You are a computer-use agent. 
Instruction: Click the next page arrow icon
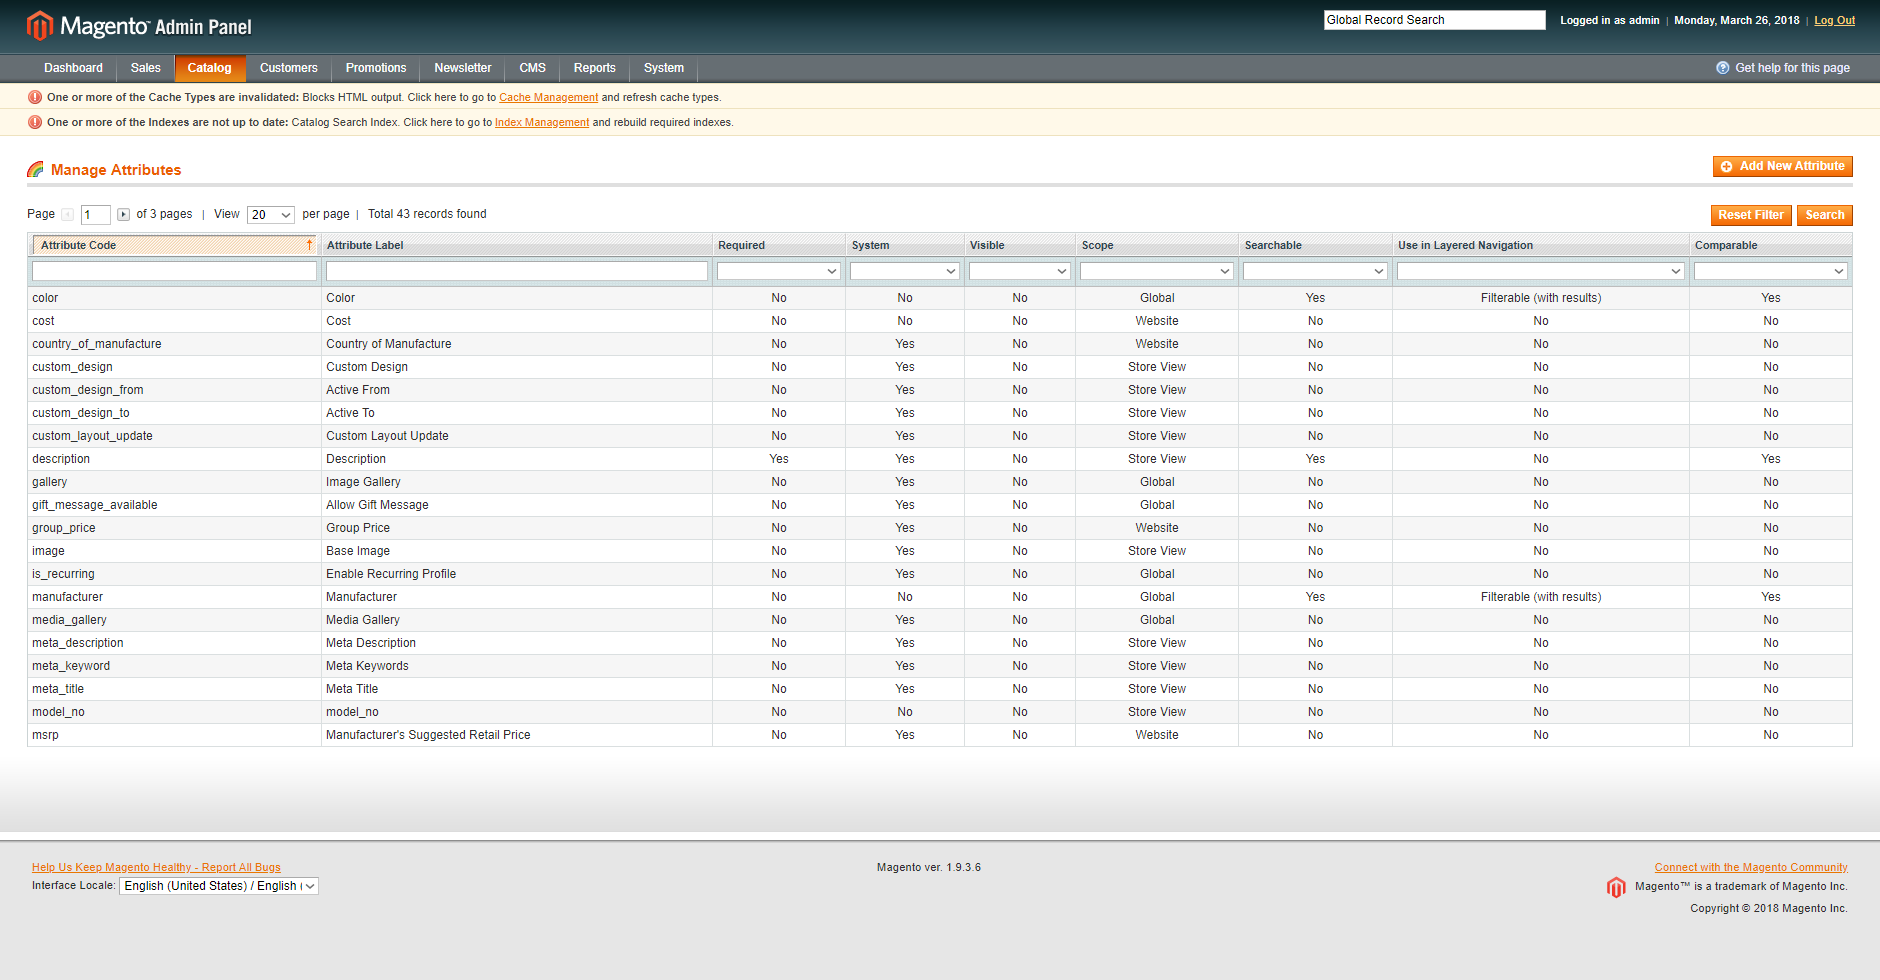pyautogui.click(x=123, y=215)
